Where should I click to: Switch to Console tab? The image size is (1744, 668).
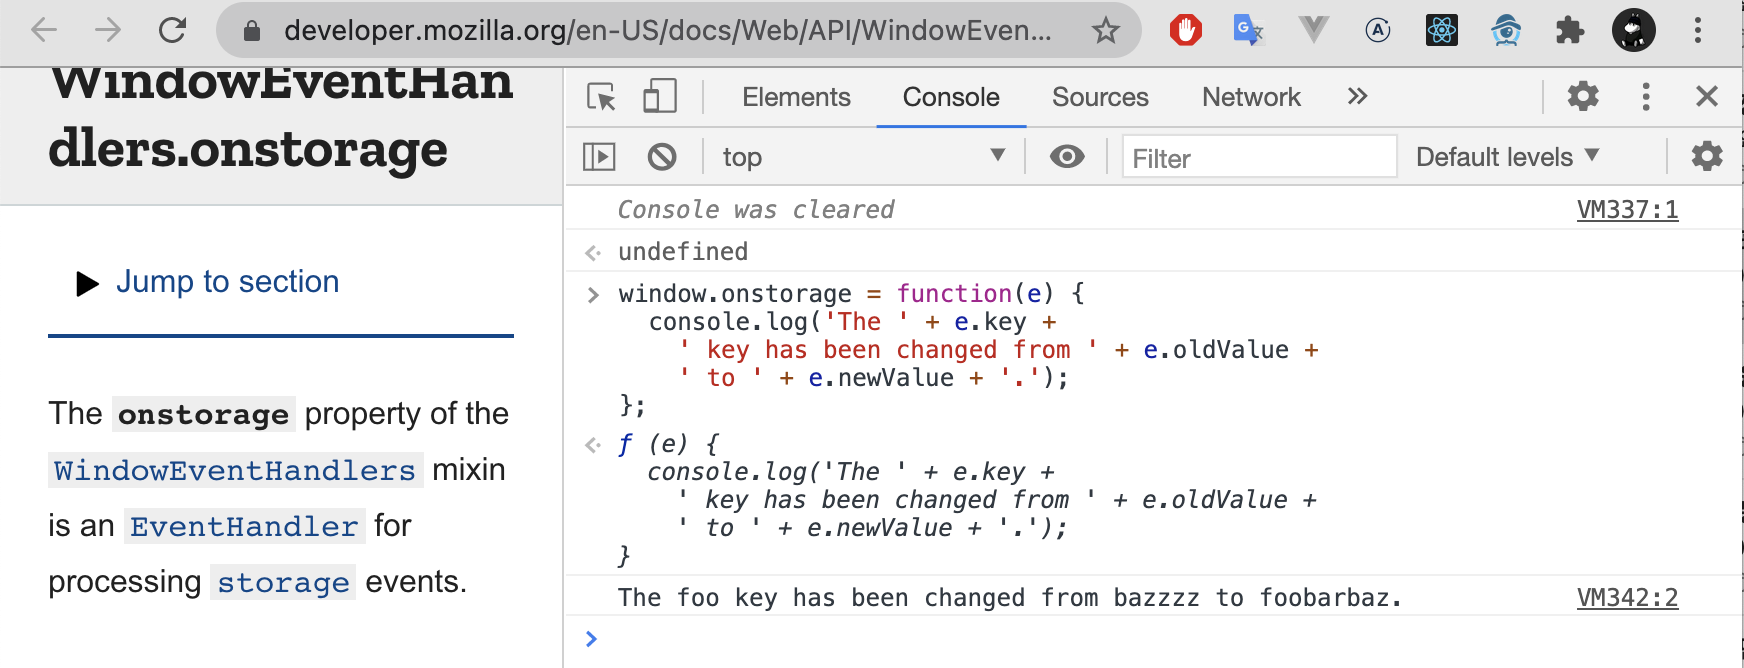click(951, 97)
